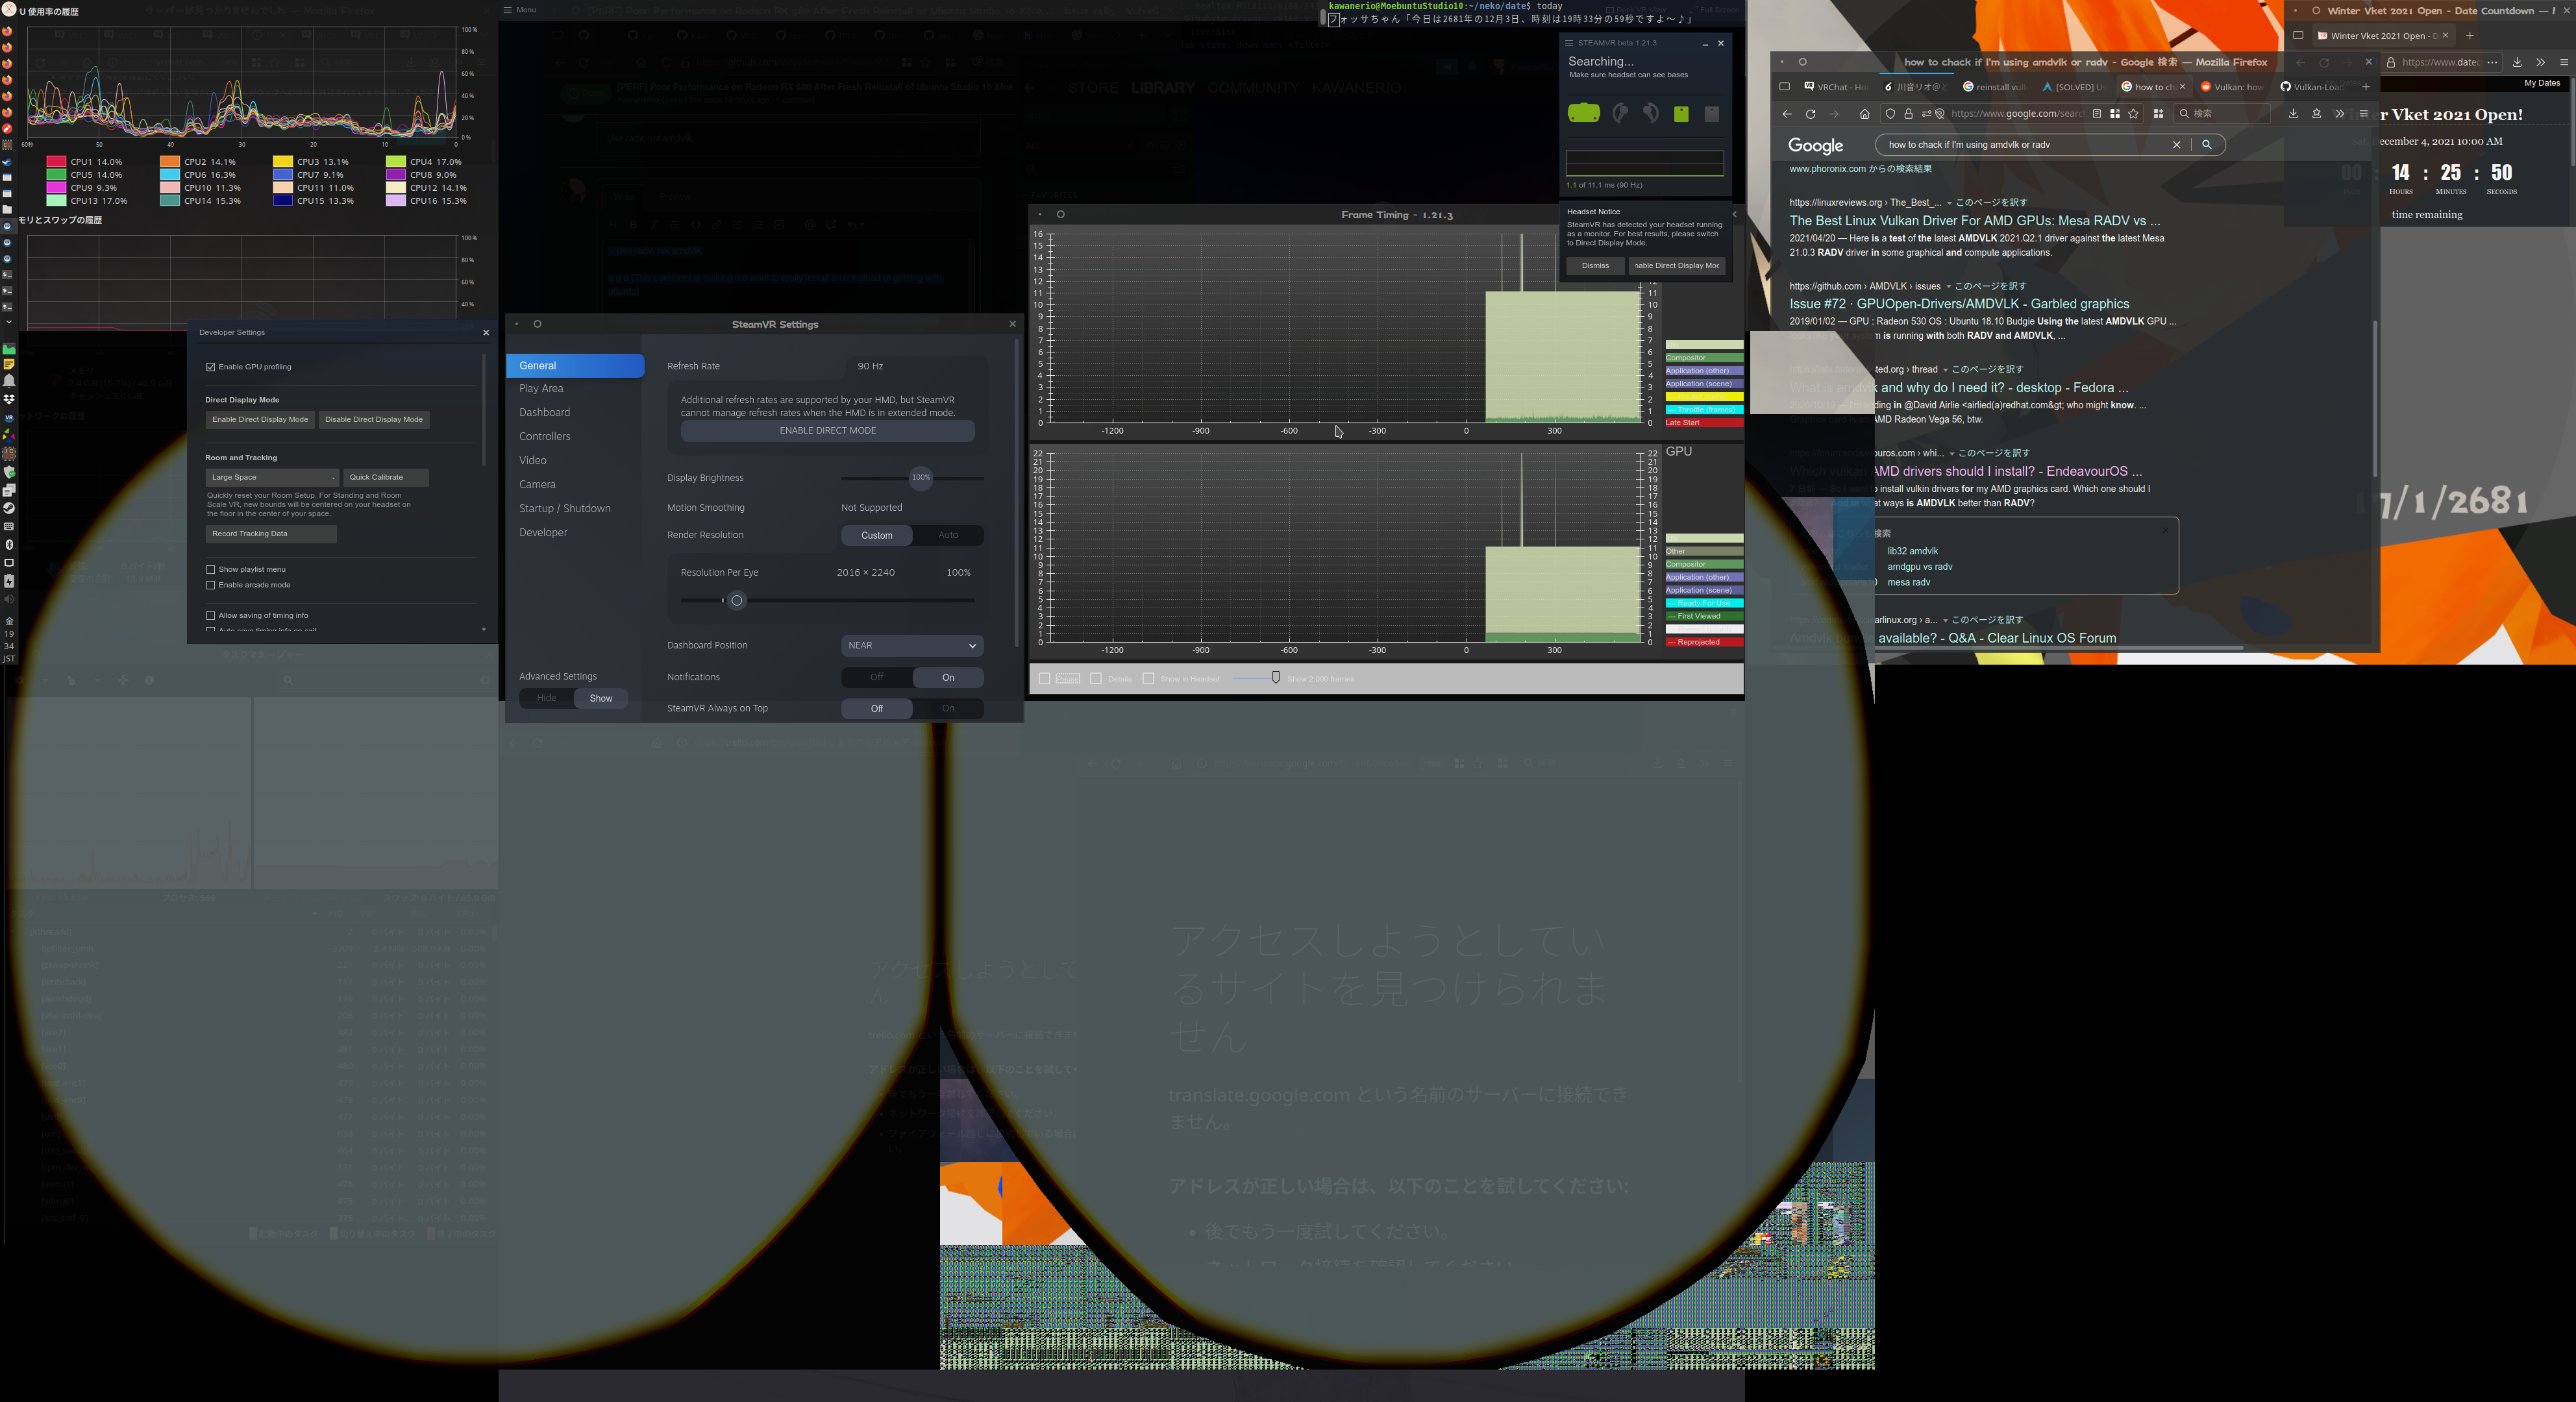Check Allow saving of timing info
Image resolution: width=2576 pixels, height=1402 pixels.
(211, 616)
